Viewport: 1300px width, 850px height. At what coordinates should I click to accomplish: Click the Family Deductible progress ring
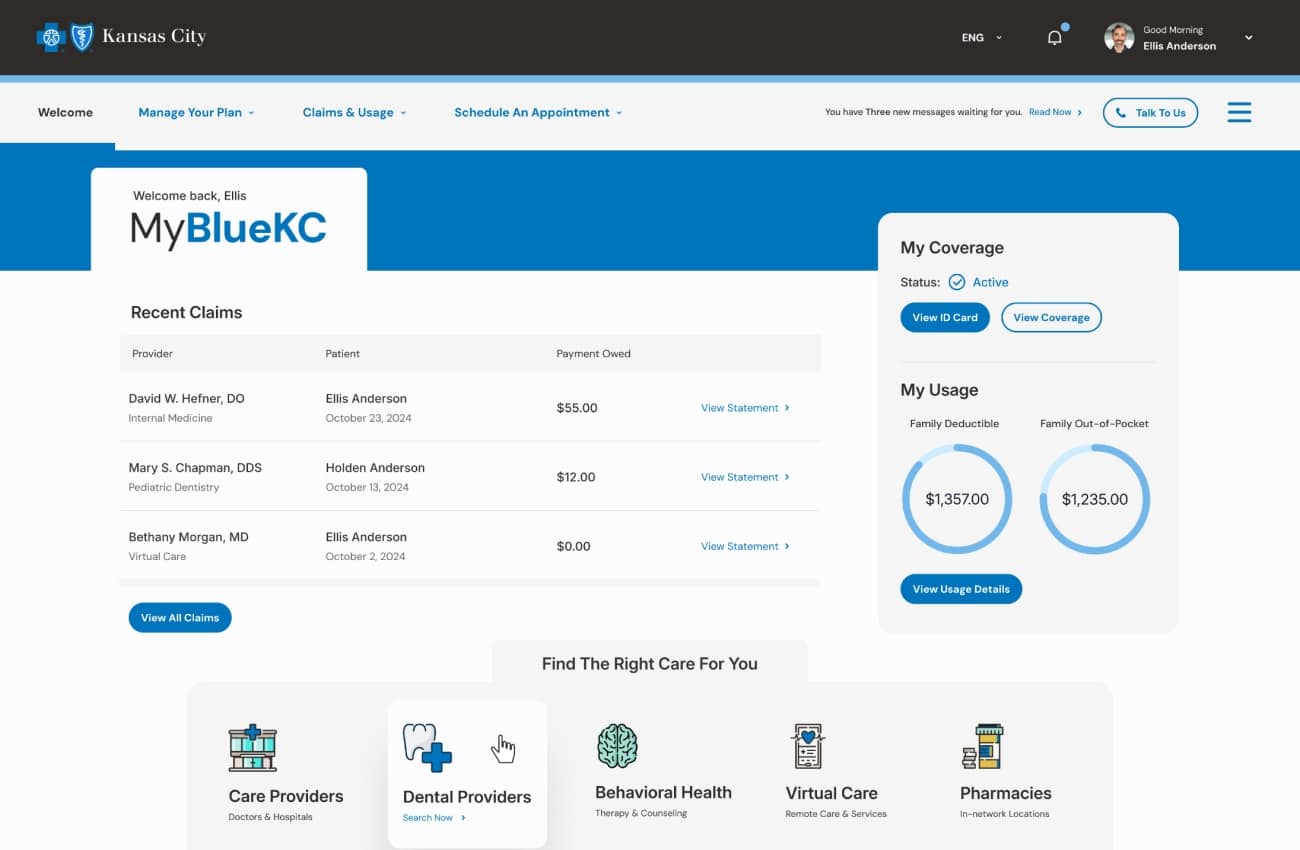pos(957,499)
